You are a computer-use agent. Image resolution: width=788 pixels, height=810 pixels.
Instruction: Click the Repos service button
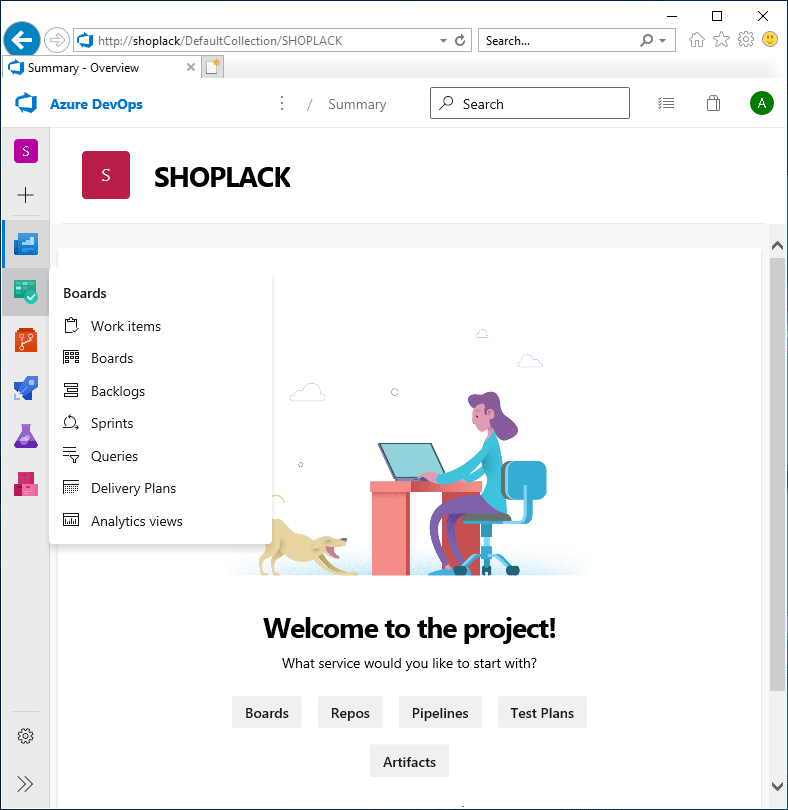click(350, 712)
